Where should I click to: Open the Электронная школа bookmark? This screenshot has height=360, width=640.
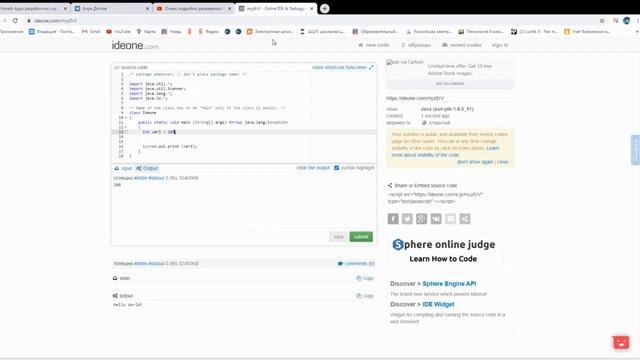point(270,31)
